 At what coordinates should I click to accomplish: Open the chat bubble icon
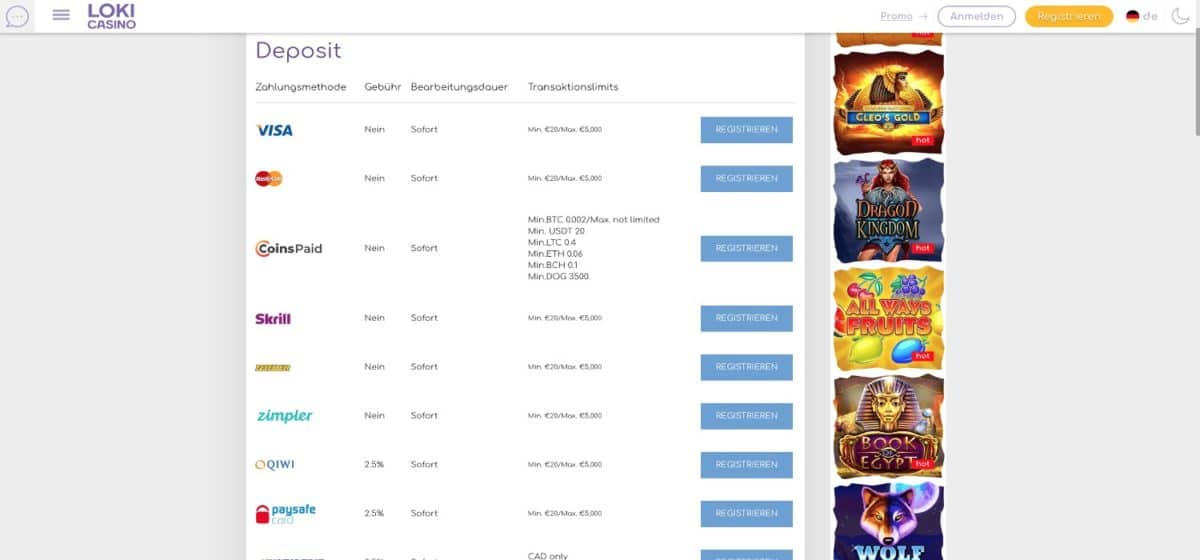point(17,16)
